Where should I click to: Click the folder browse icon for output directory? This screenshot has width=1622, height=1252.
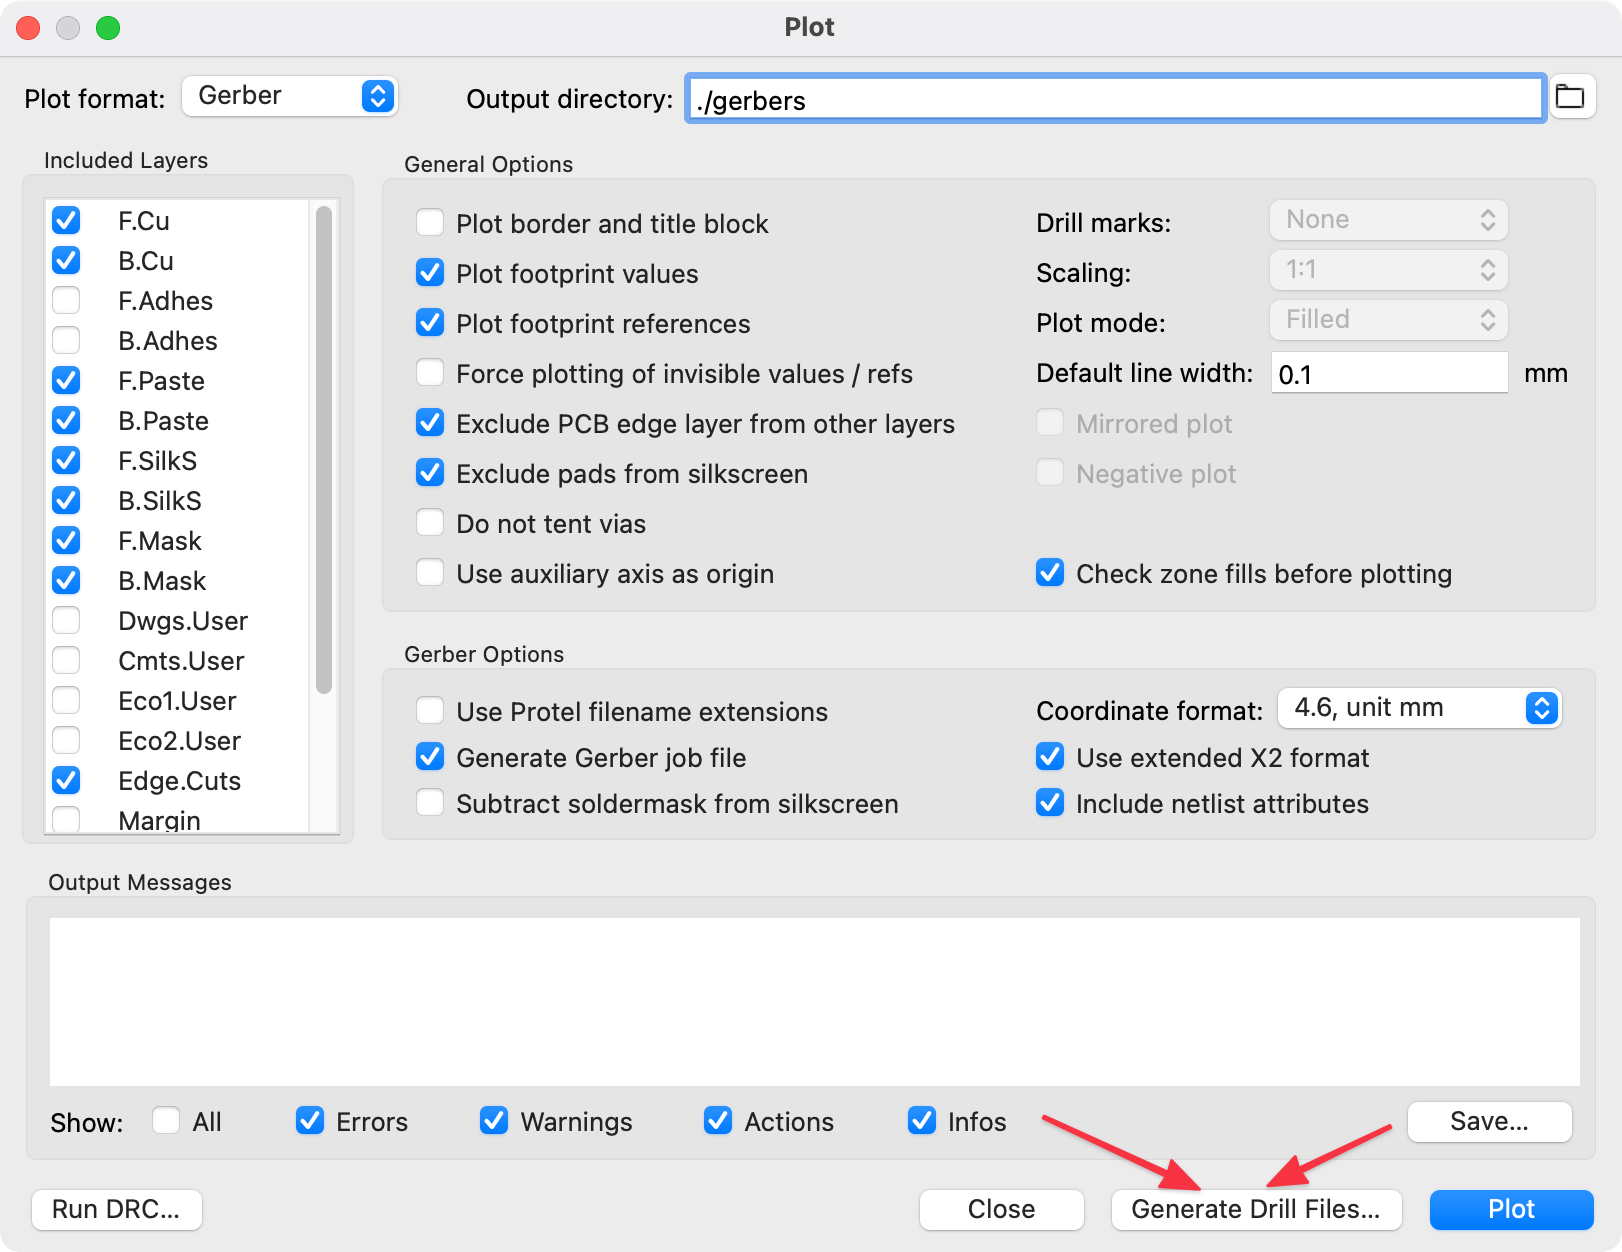(1570, 97)
